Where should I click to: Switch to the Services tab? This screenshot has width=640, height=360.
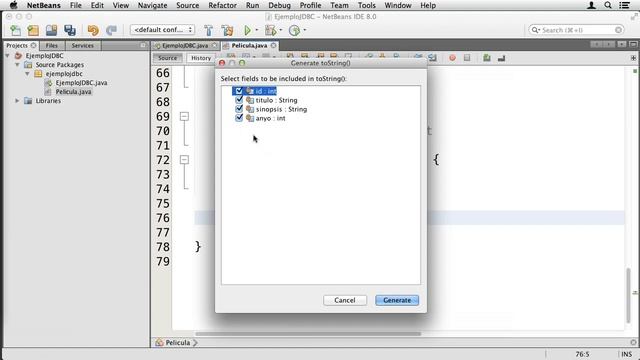click(x=83, y=45)
